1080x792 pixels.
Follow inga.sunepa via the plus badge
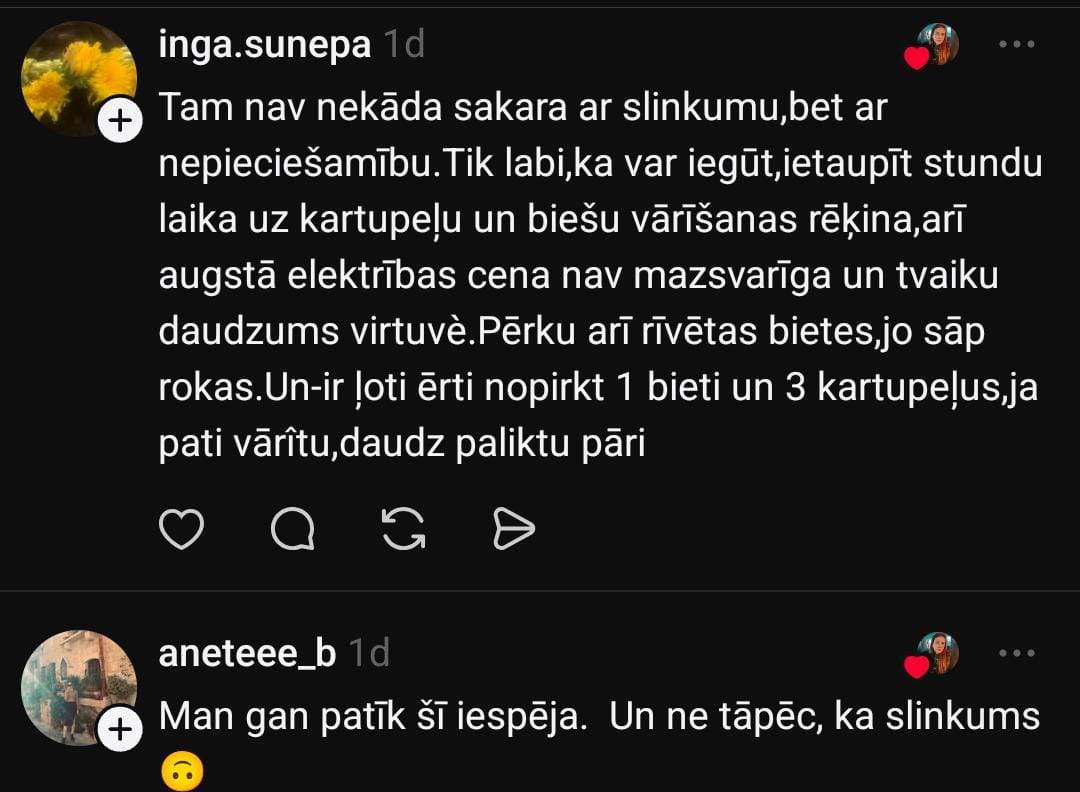(120, 122)
